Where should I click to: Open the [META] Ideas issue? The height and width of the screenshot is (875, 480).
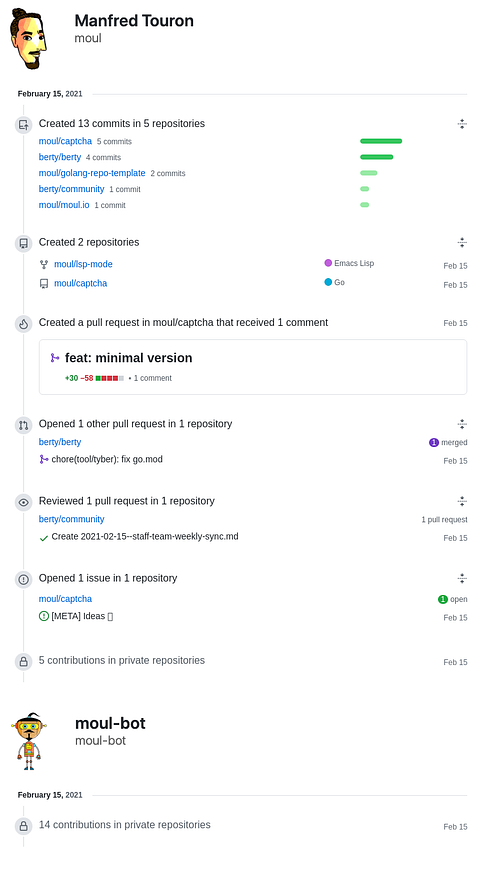pyautogui.click(x=82, y=616)
